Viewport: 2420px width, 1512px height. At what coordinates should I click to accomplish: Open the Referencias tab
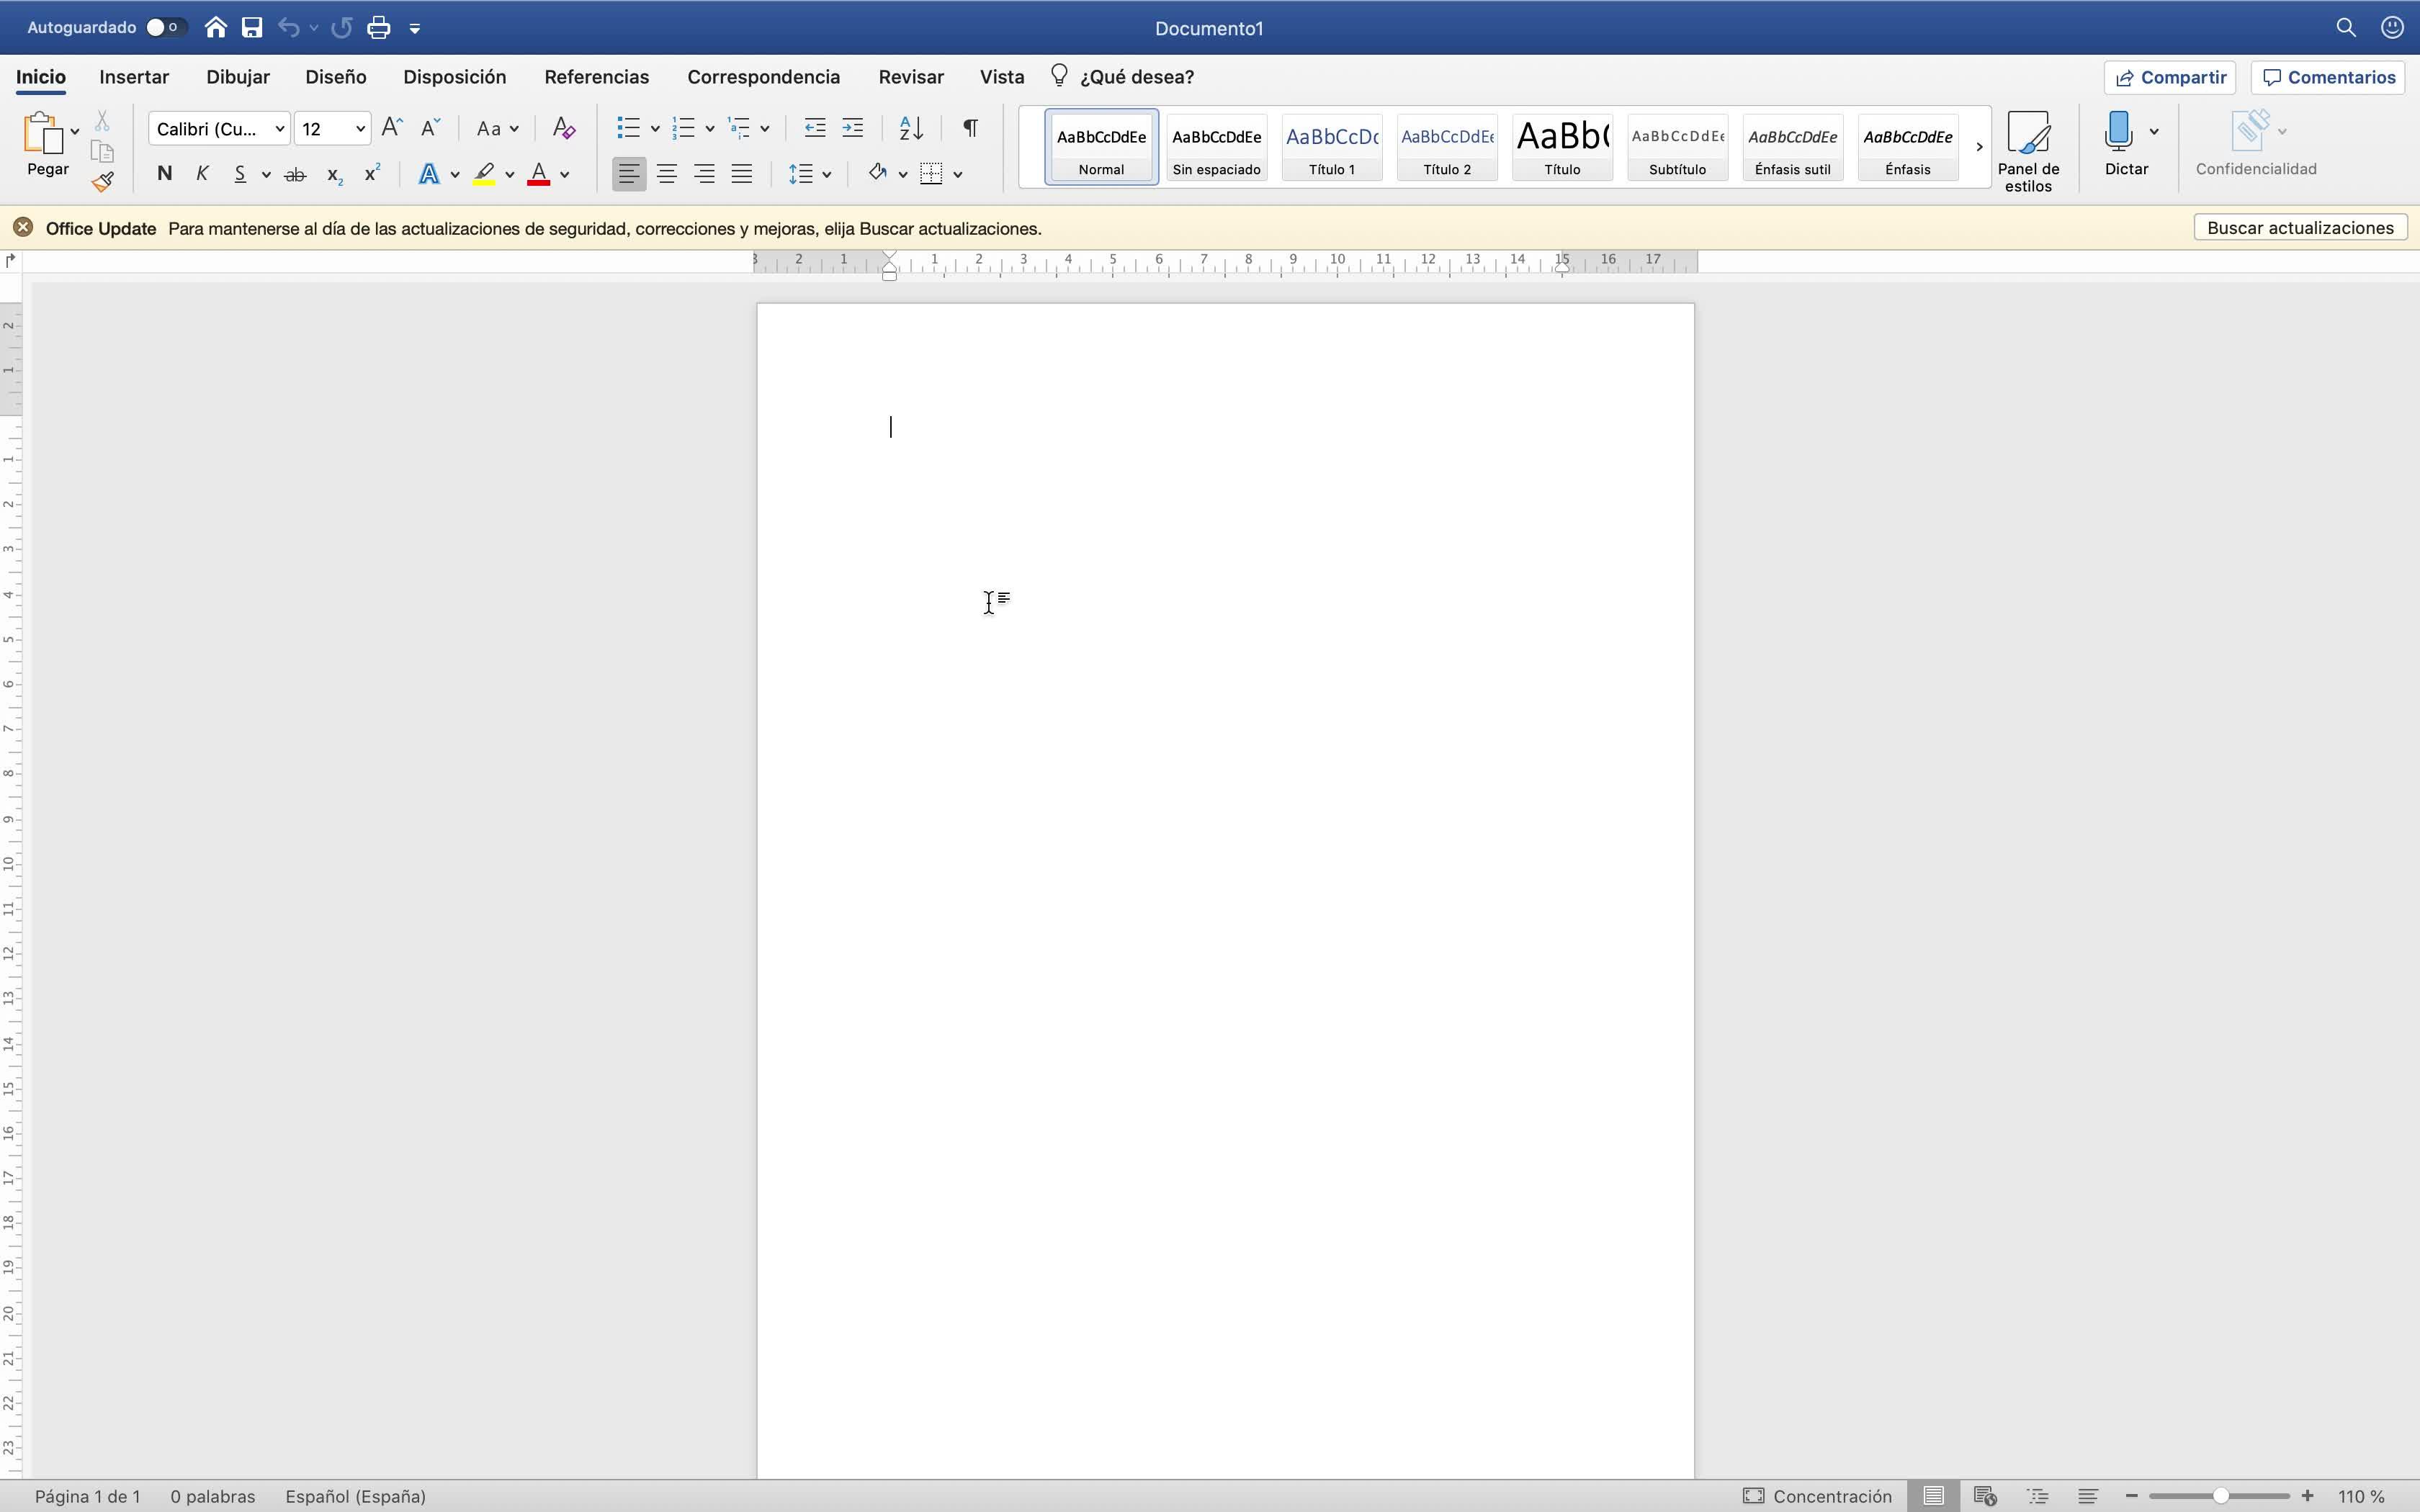(596, 77)
